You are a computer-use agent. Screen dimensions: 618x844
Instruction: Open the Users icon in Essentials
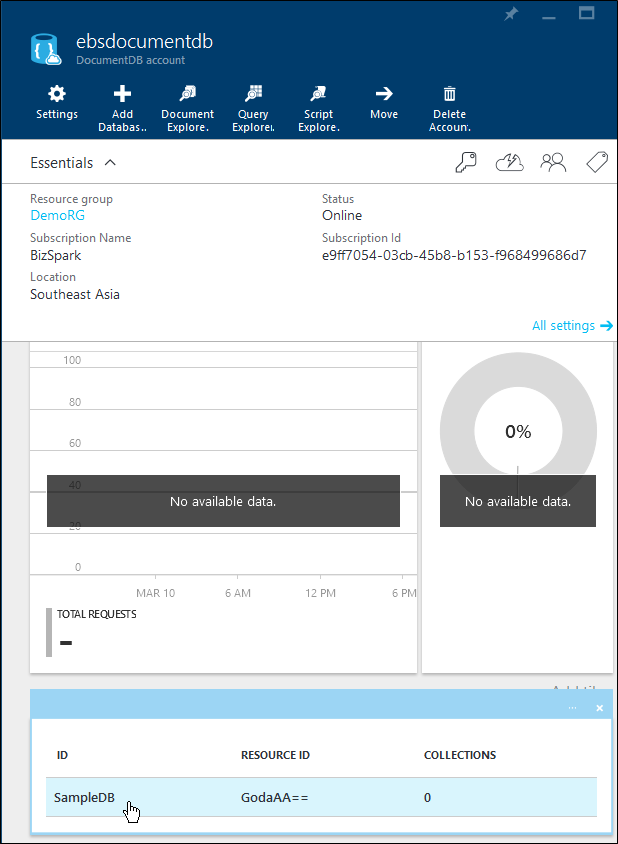click(x=553, y=163)
